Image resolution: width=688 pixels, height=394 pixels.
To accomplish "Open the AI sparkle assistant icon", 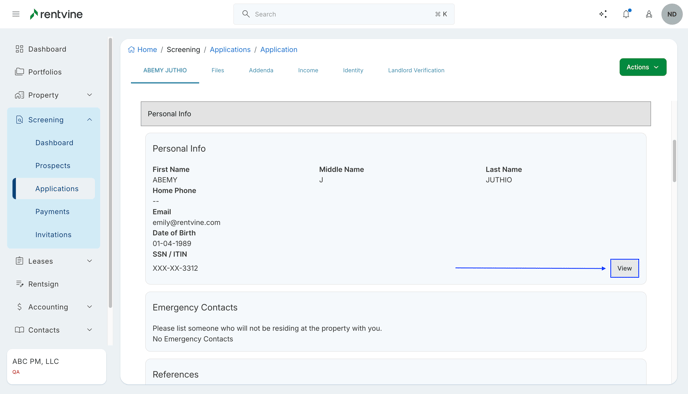I will [603, 14].
